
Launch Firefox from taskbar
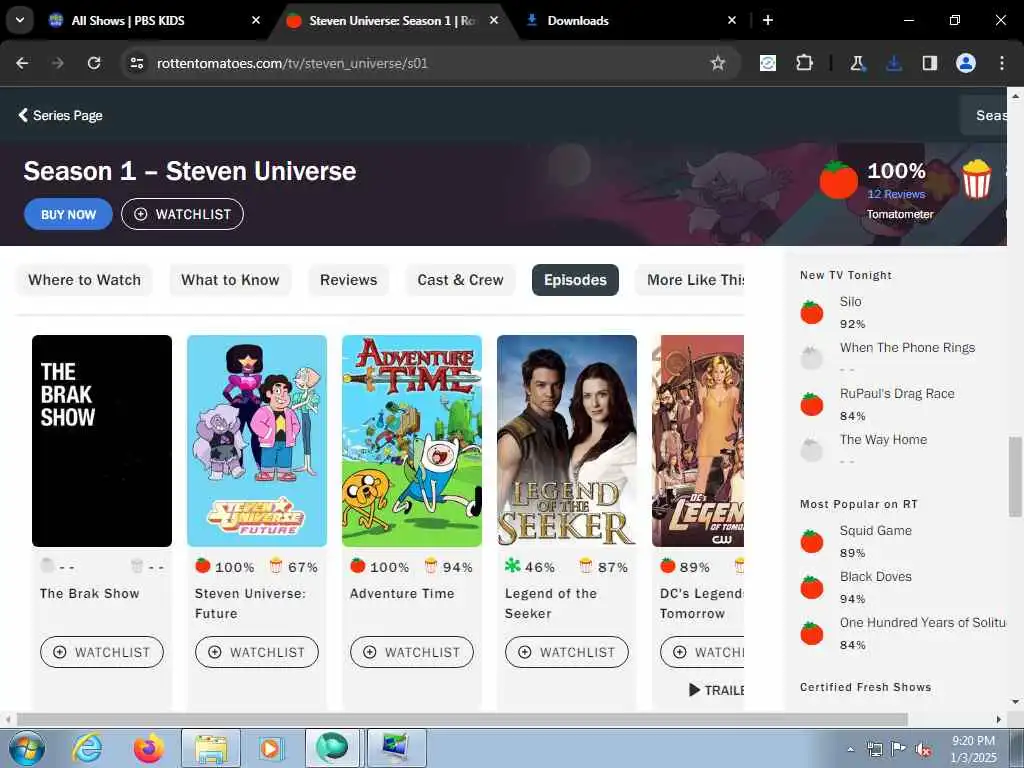[x=149, y=748]
